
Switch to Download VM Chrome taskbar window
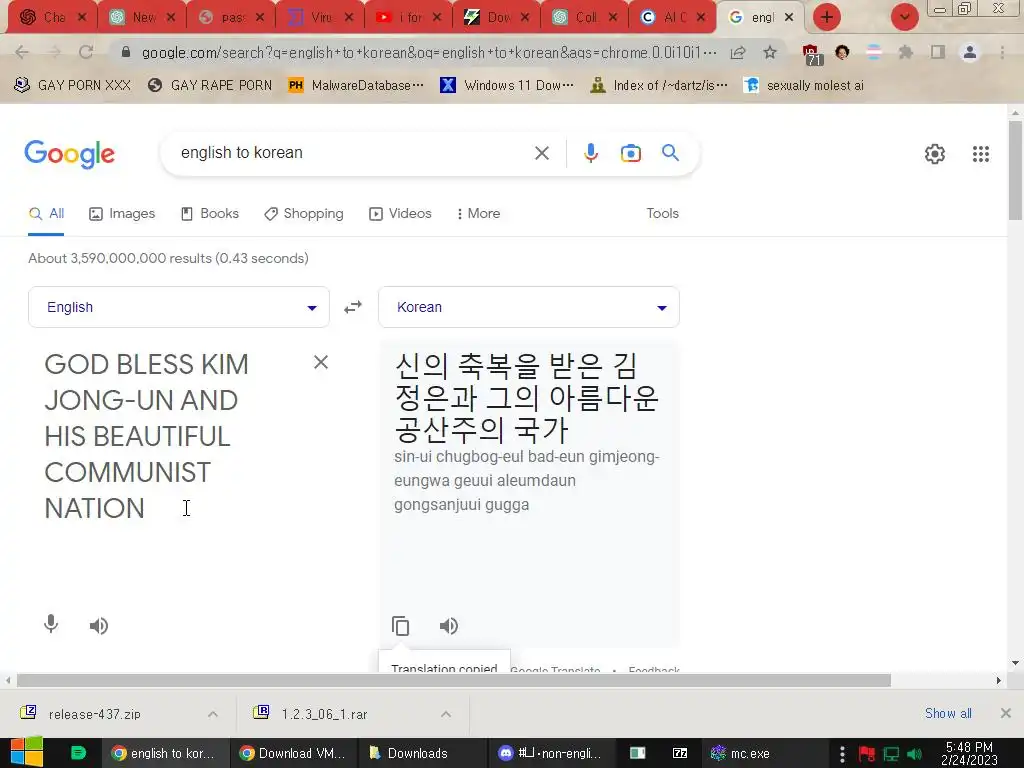[x=293, y=753]
